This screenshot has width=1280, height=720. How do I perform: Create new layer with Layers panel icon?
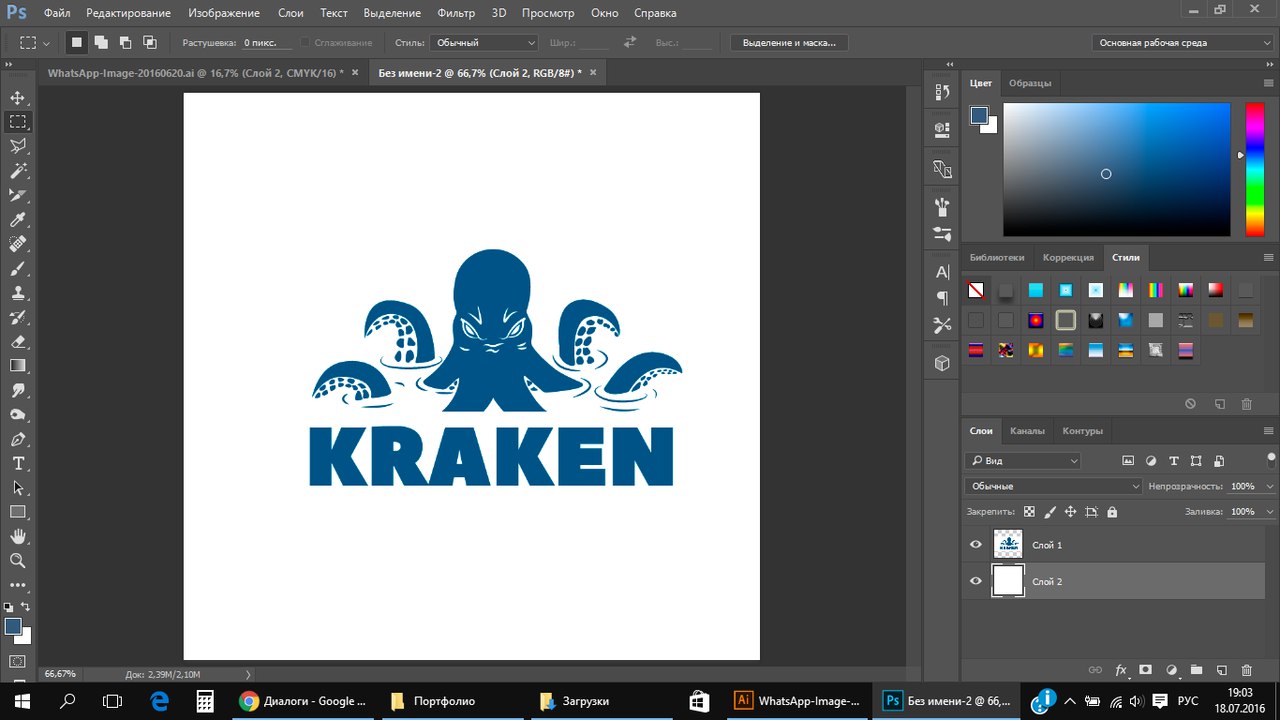tap(1221, 670)
